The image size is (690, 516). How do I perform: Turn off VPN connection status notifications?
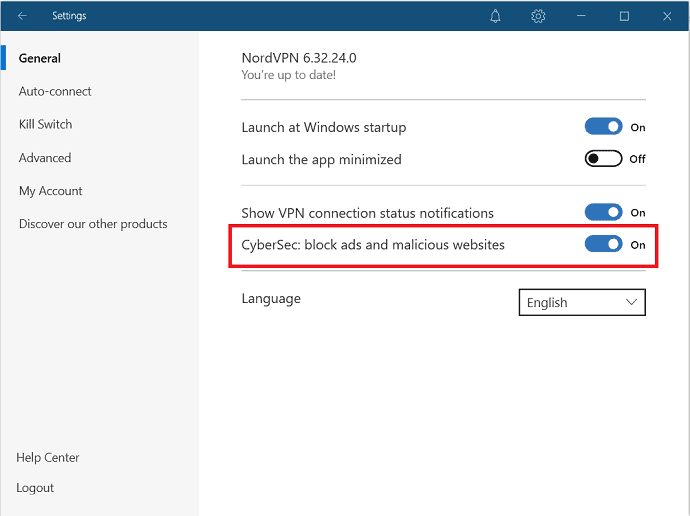(603, 212)
